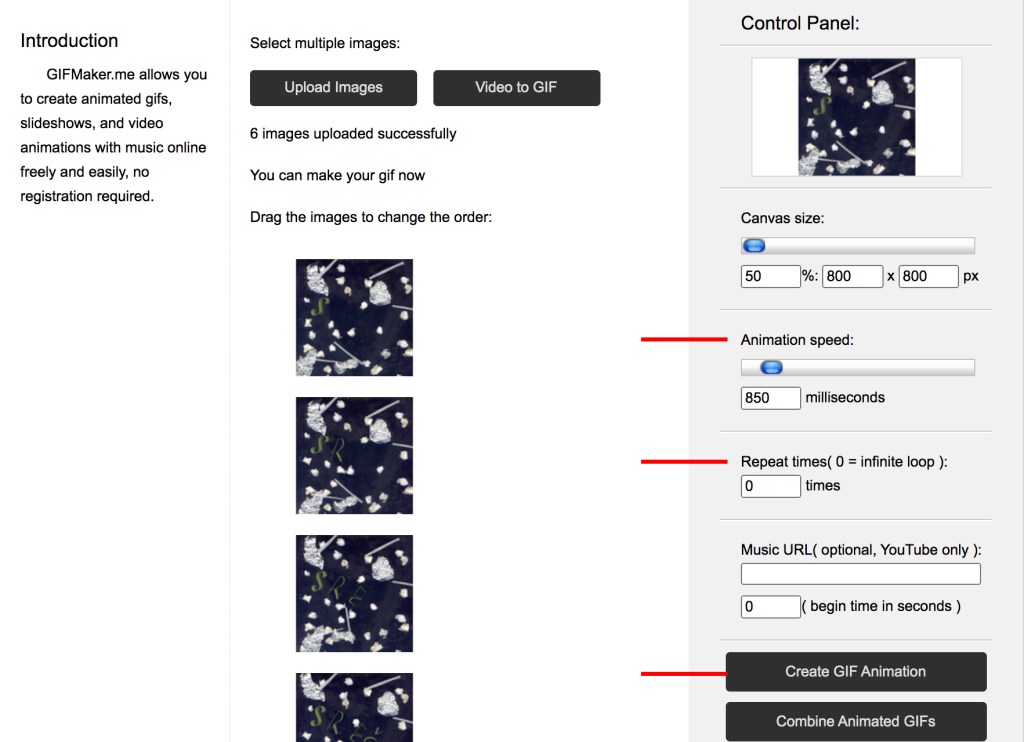Screen dimensions: 1024x742
Task: Click the canvas width pixel field
Action: pyautogui.click(x=852, y=276)
